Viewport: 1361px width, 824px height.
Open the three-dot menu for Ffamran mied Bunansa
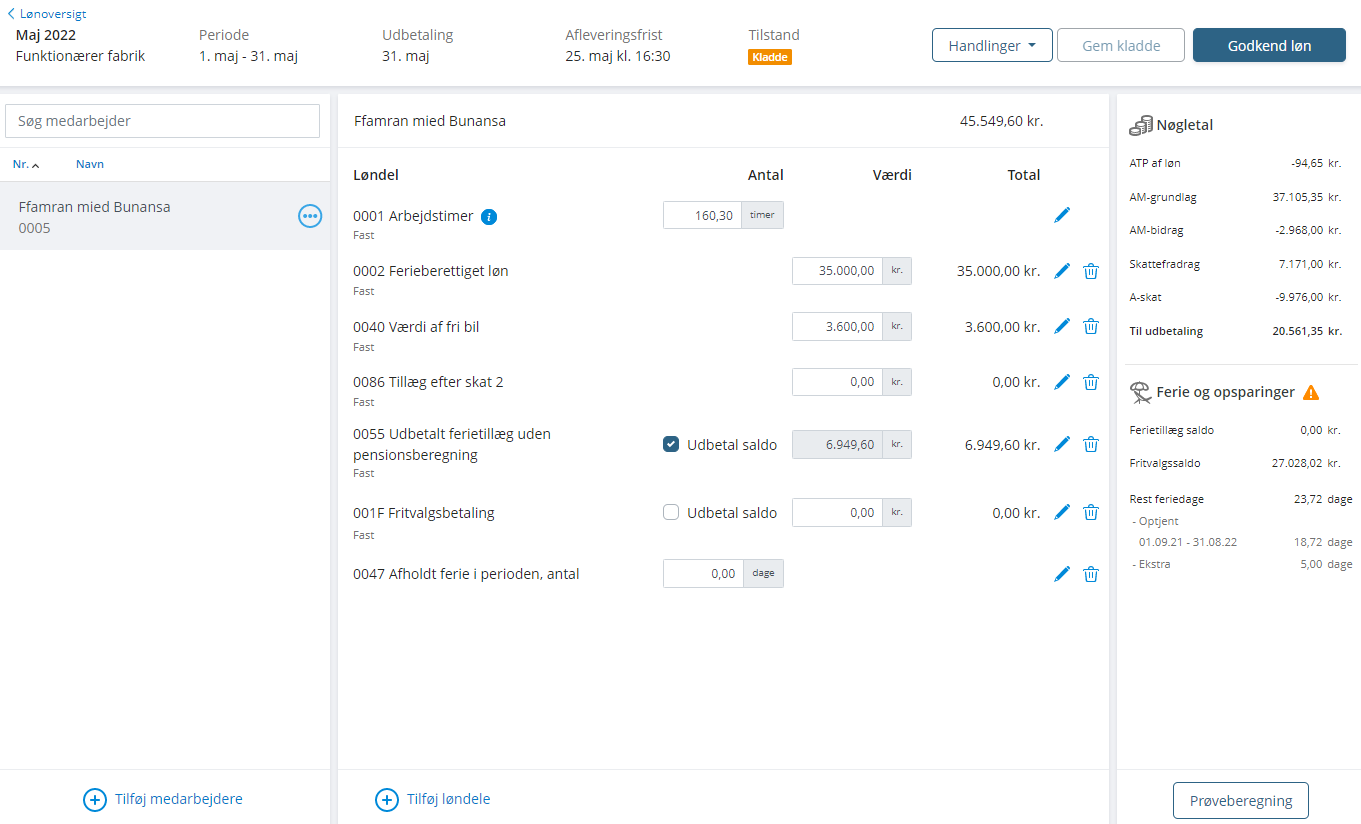310,216
